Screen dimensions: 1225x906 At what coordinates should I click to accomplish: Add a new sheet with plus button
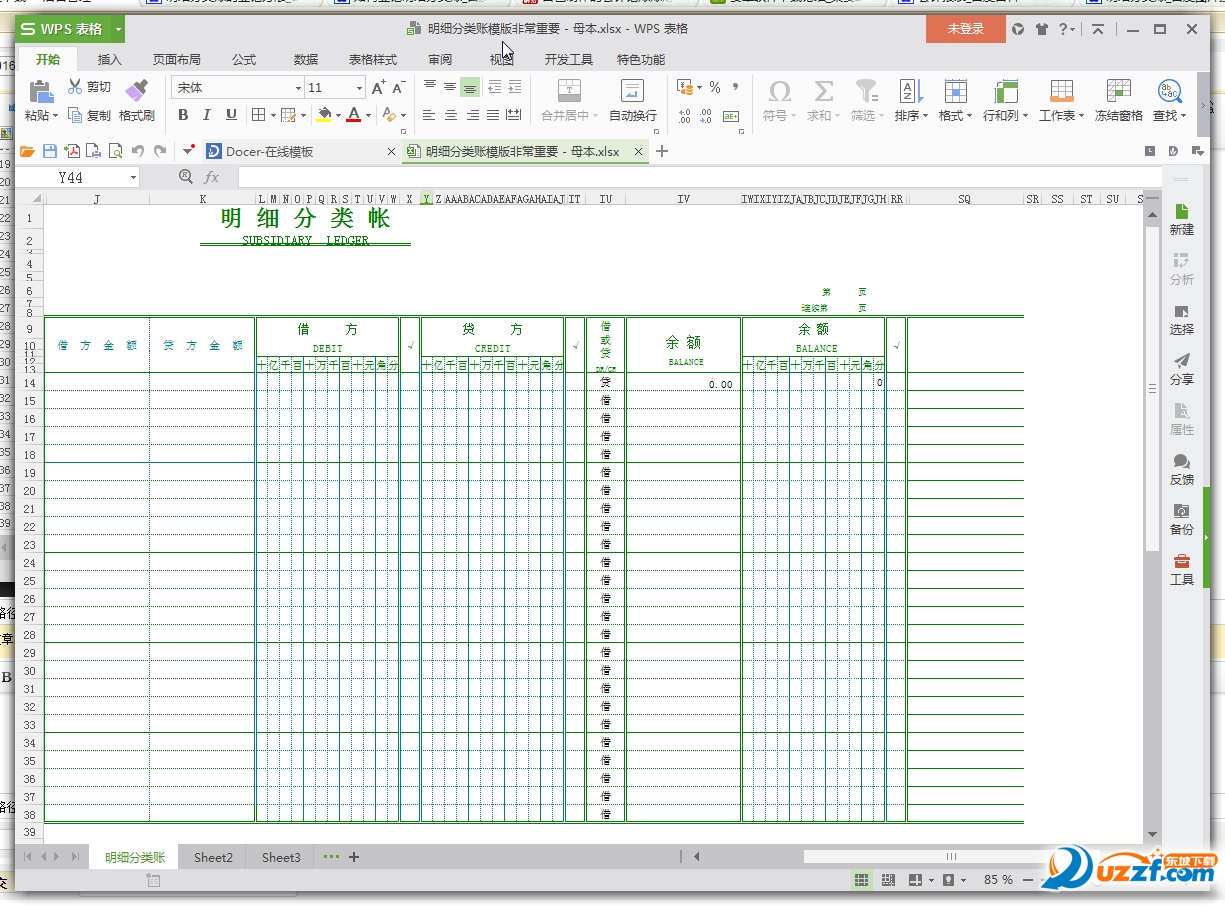[354, 857]
